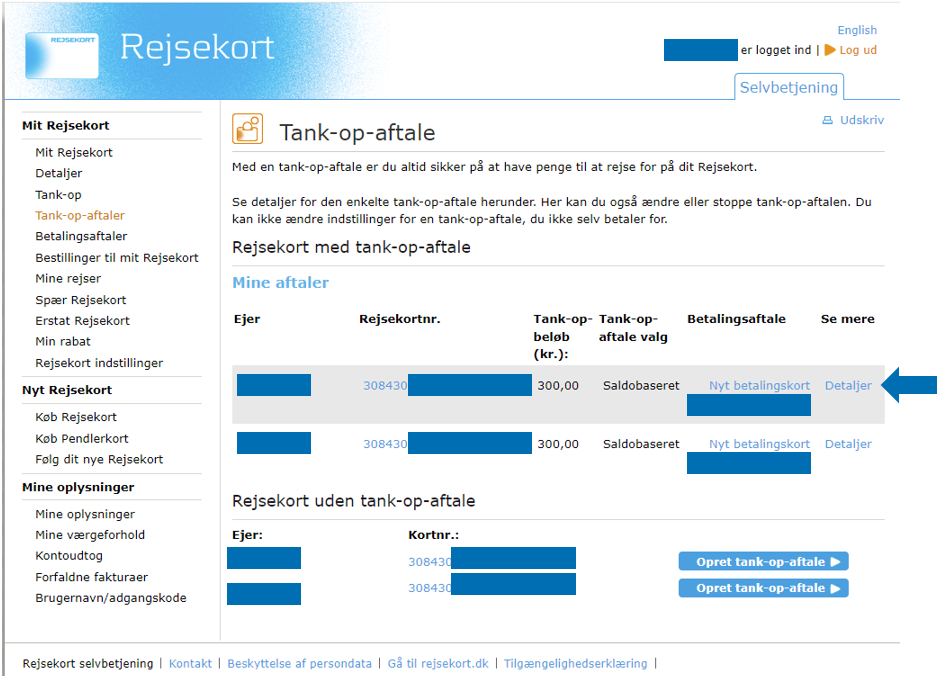Open the Tilgængelighedserklæring footer link
Image resolution: width=940 pixels, height=676 pixels.
pyautogui.click(x=575, y=663)
